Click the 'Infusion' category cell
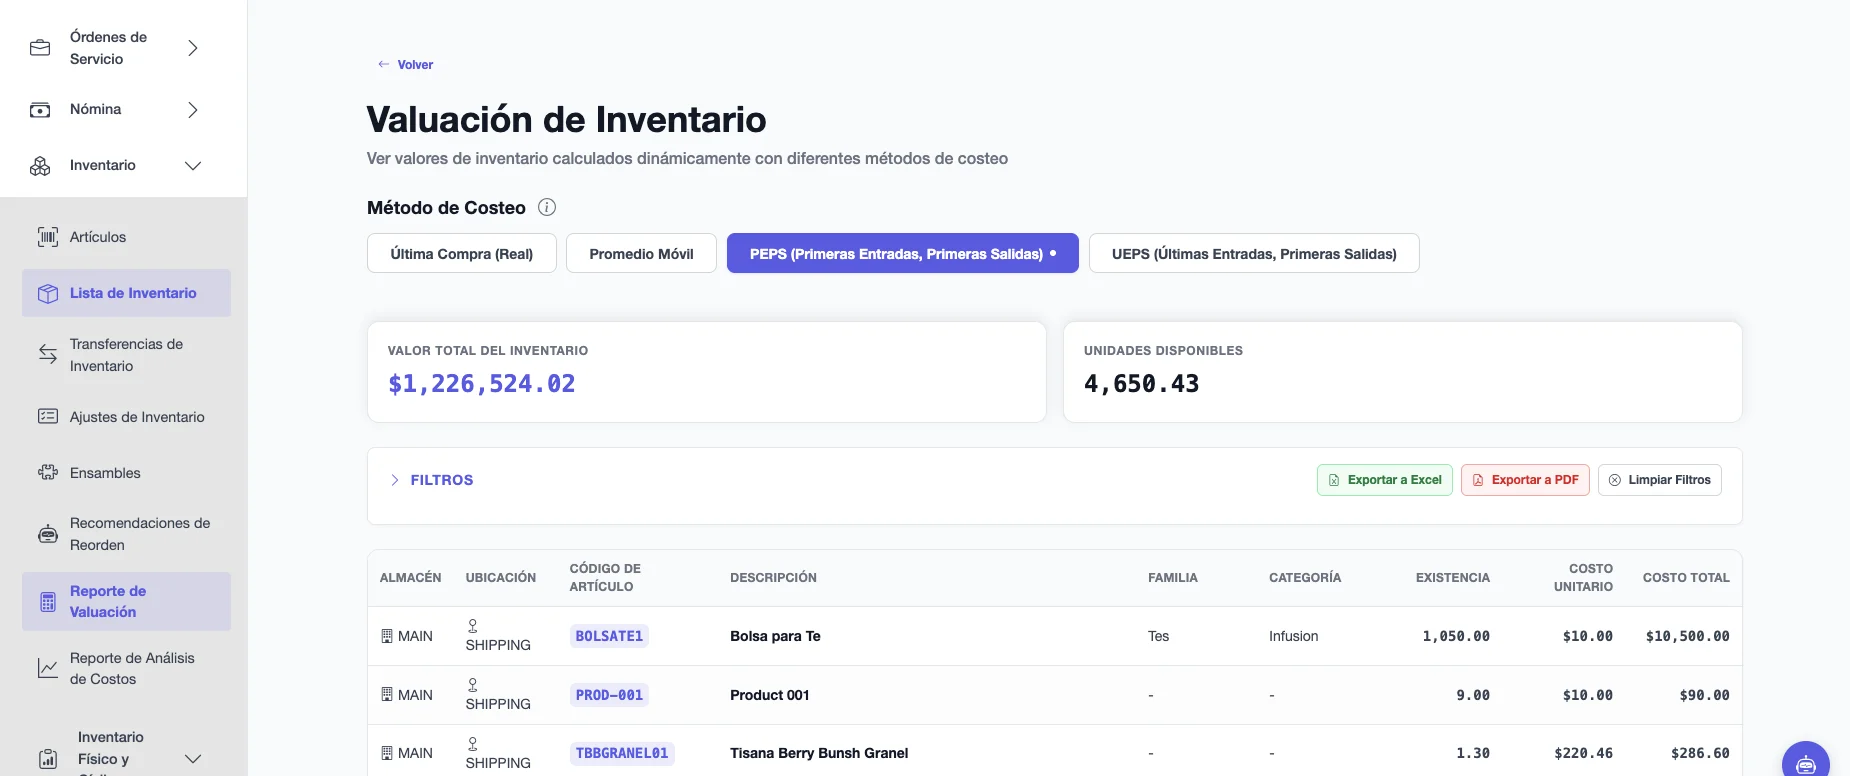This screenshot has height=776, width=1850. [x=1294, y=636]
